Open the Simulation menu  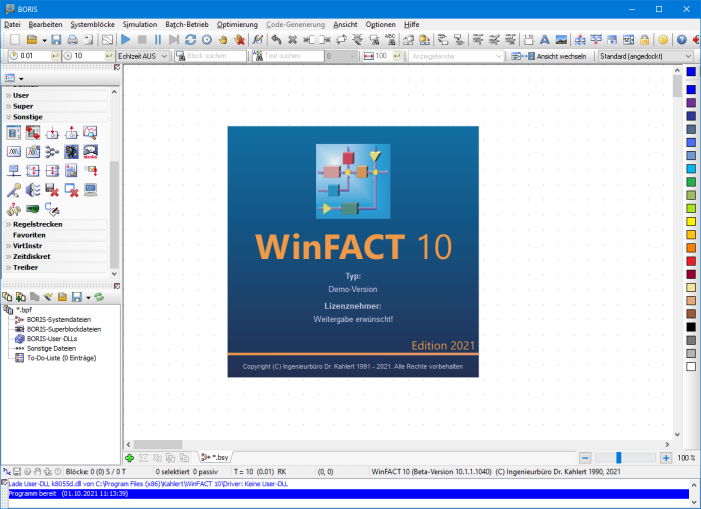click(x=140, y=25)
